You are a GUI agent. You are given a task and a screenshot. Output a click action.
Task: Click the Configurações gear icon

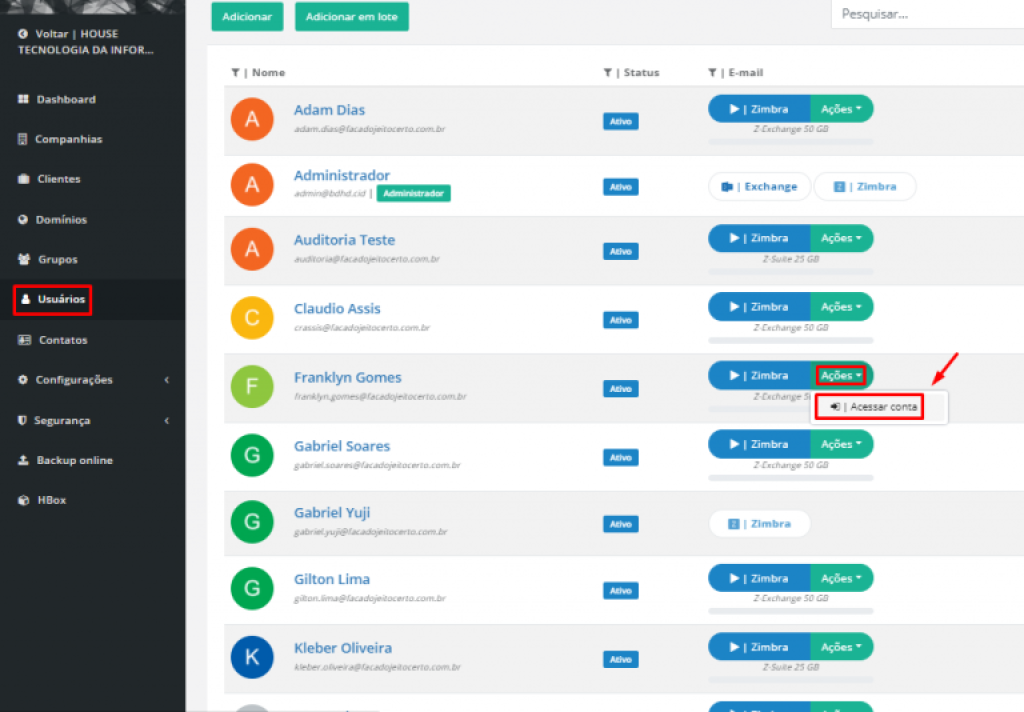tap(23, 380)
